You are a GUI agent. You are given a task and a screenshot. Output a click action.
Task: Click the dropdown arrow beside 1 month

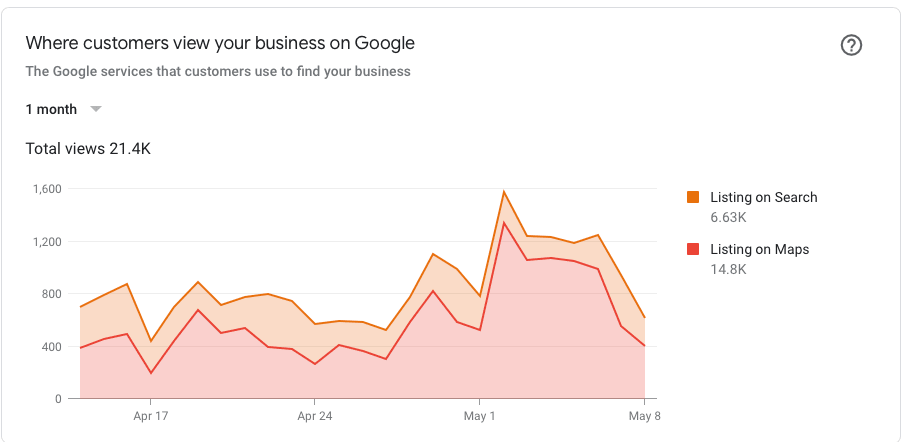point(96,109)
